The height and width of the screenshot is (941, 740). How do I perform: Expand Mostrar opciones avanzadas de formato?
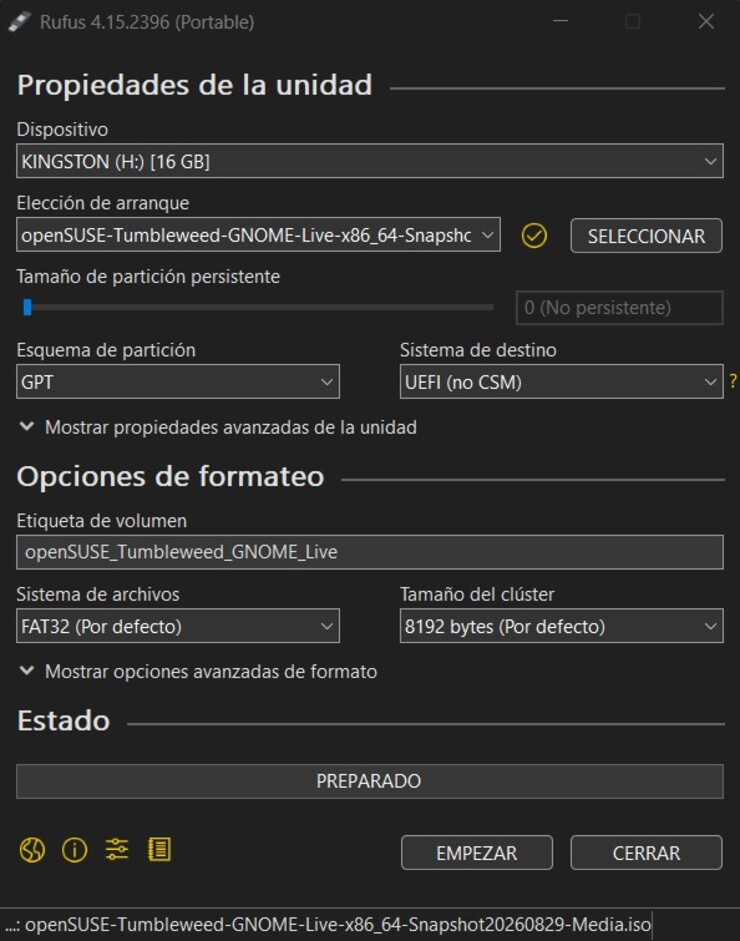(x=198, y=672)
